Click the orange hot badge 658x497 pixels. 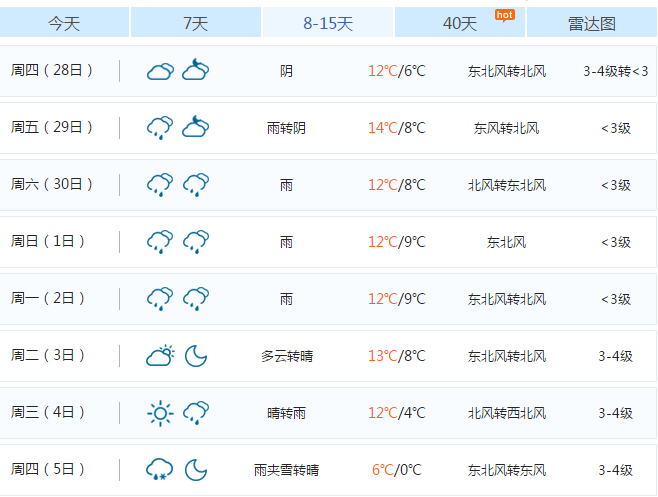point(504,16)
